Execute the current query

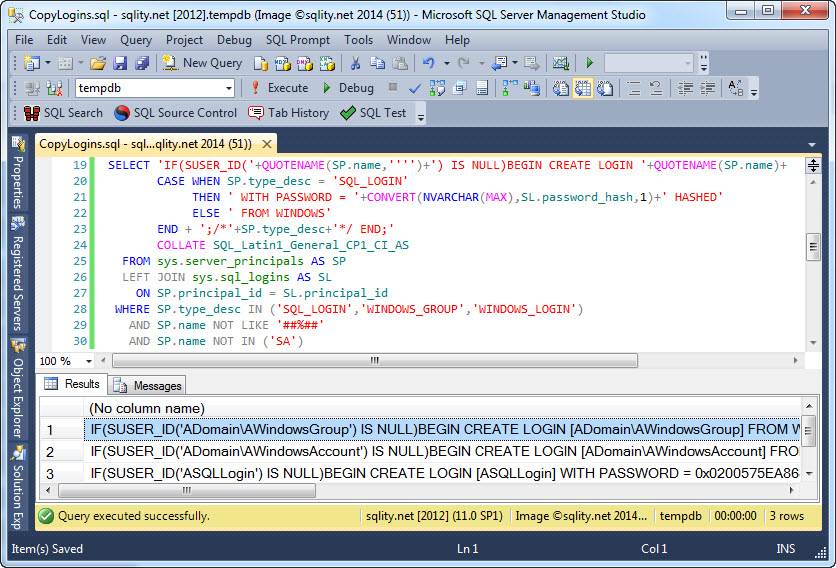tap(279, 88)
